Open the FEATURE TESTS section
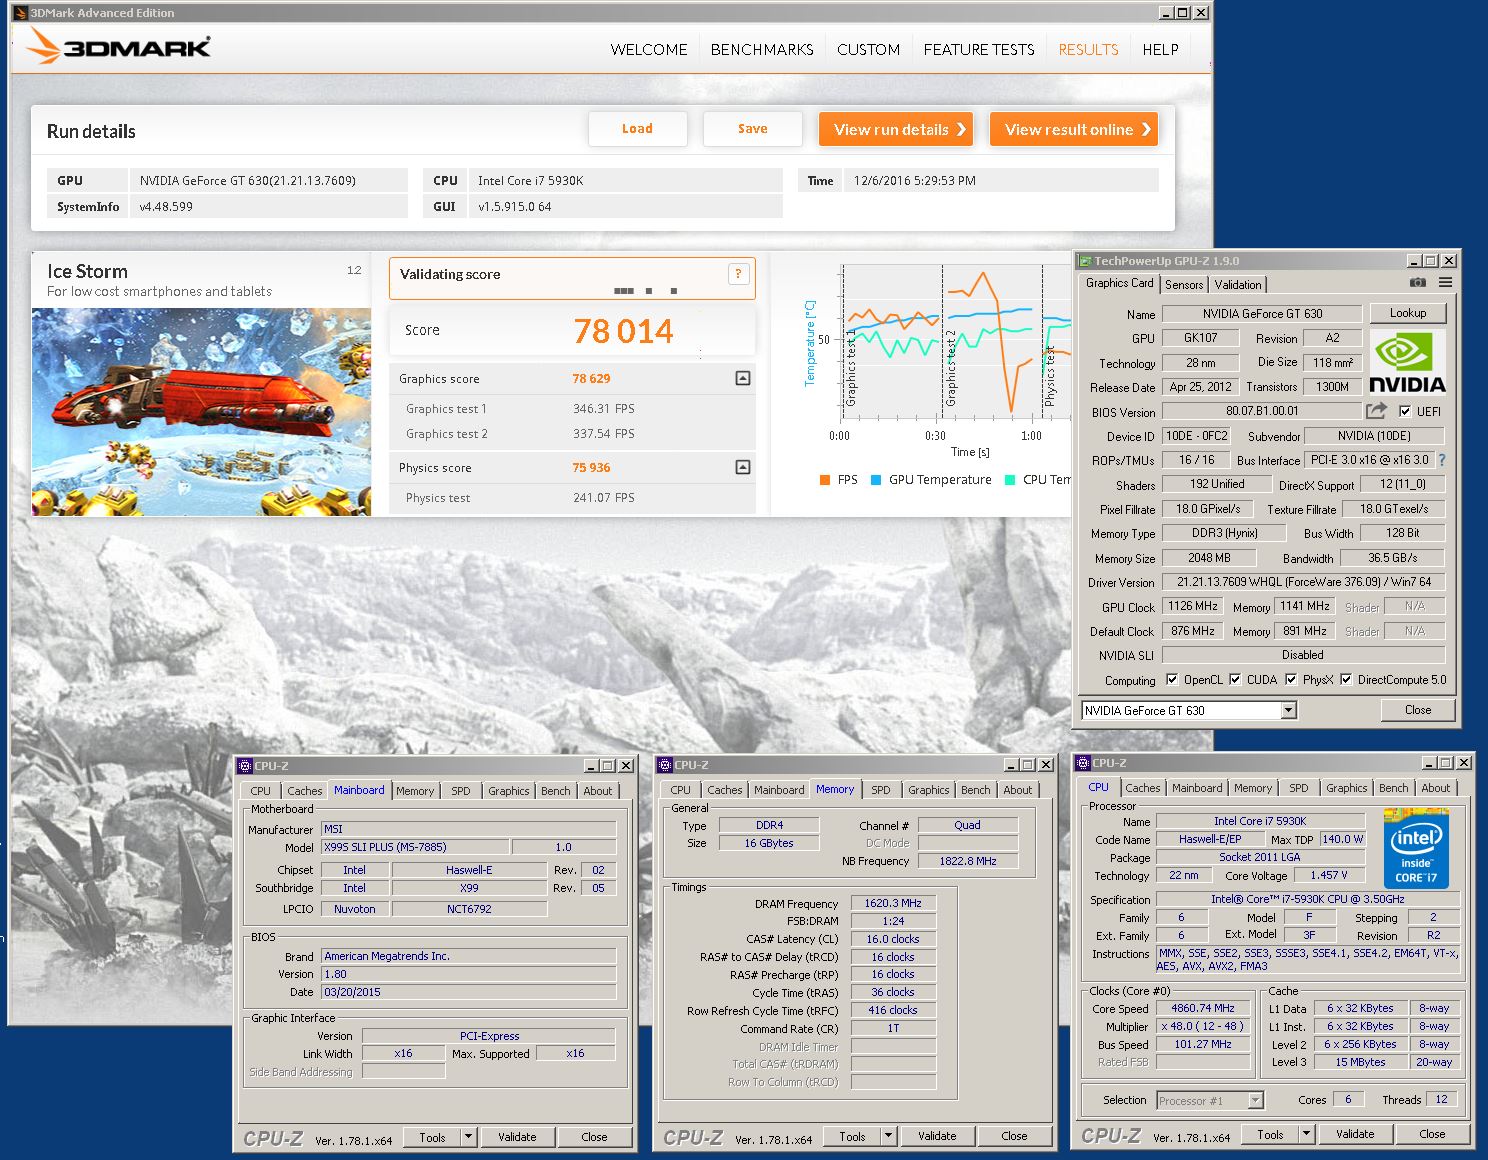1488x1160 pixels. click(x=979, y=49)
